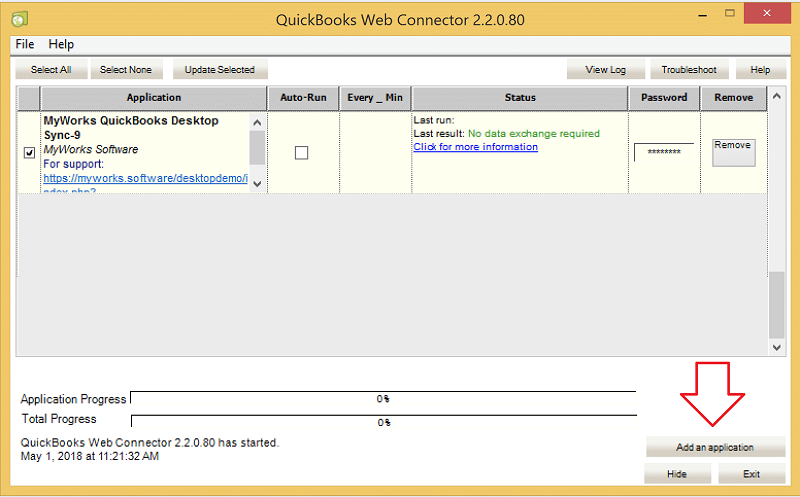Open the File menu
The height and width of the screenshot is (497, 800).
coord(24,44)
